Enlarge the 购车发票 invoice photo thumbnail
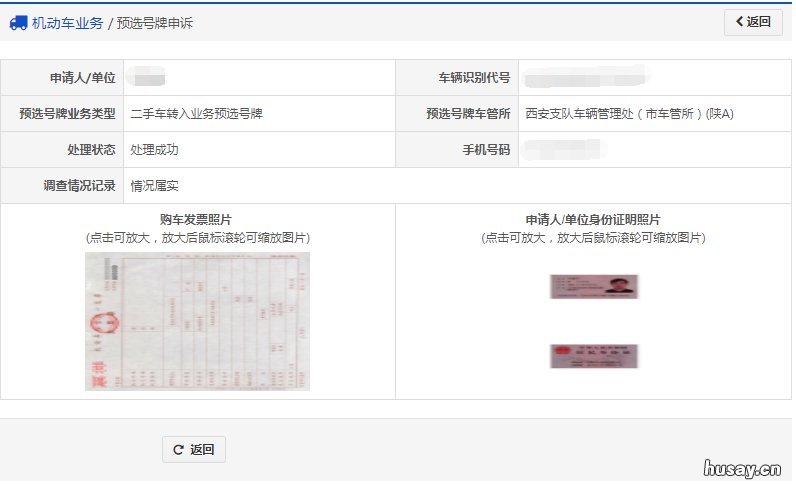 tap(197, 321)
